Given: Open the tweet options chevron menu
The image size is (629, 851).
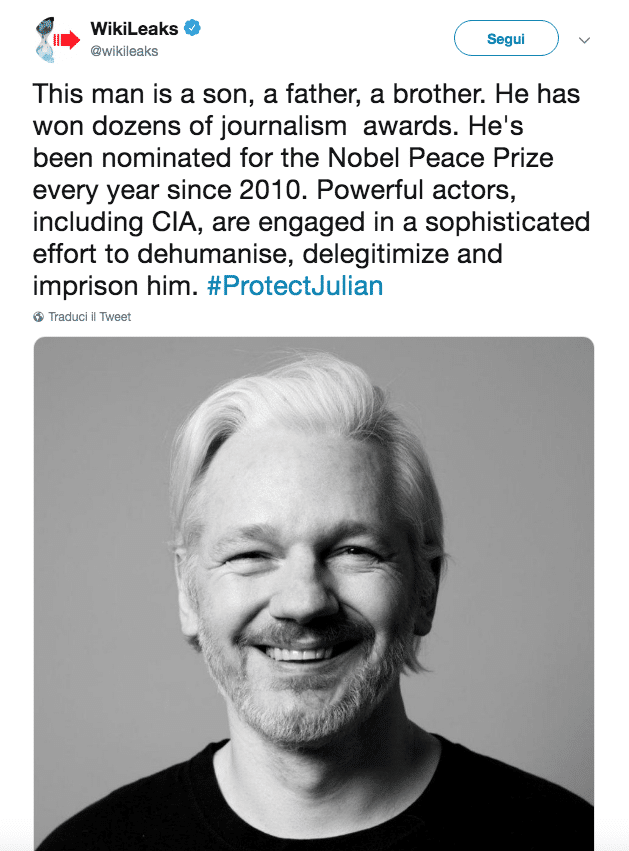Looking at the screenshot, I should click(585, 41).
